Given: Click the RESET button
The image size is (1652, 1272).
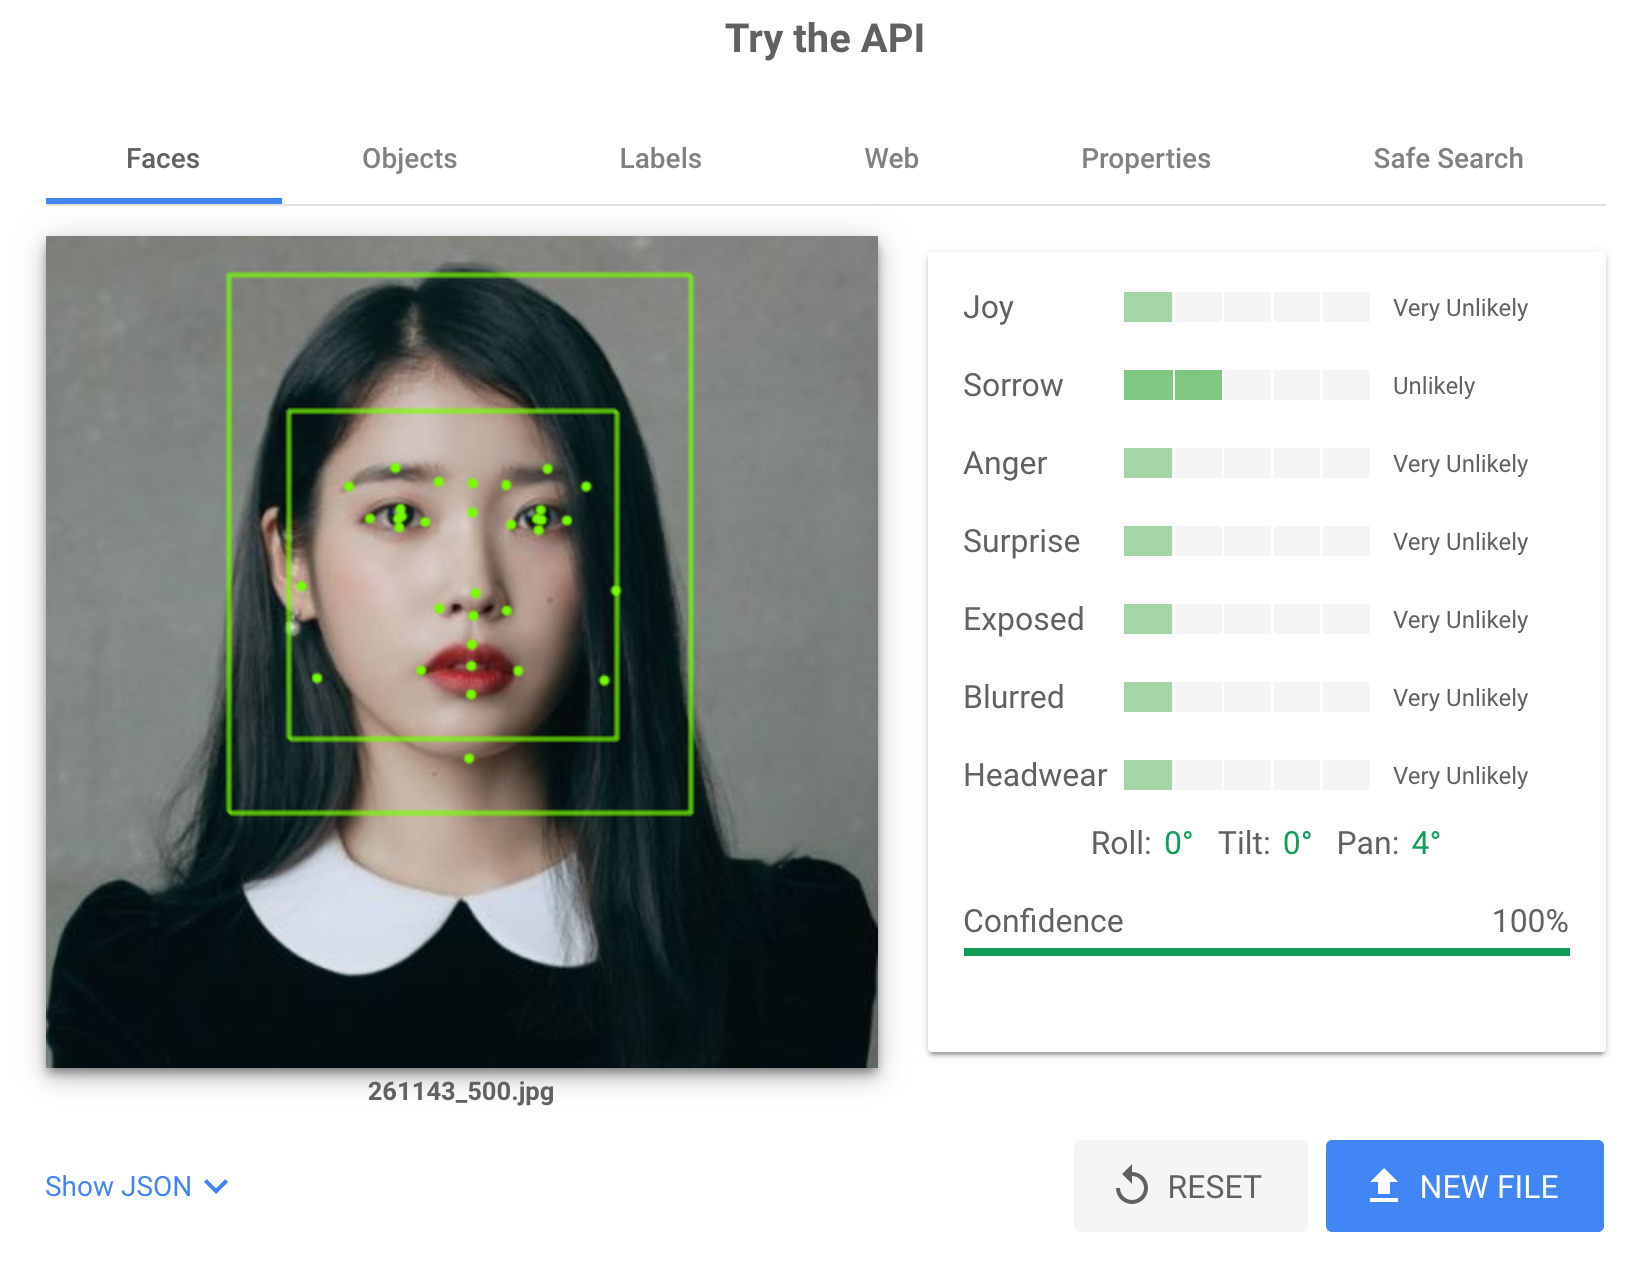Looking at the screenshot, I should 1190,1186.
